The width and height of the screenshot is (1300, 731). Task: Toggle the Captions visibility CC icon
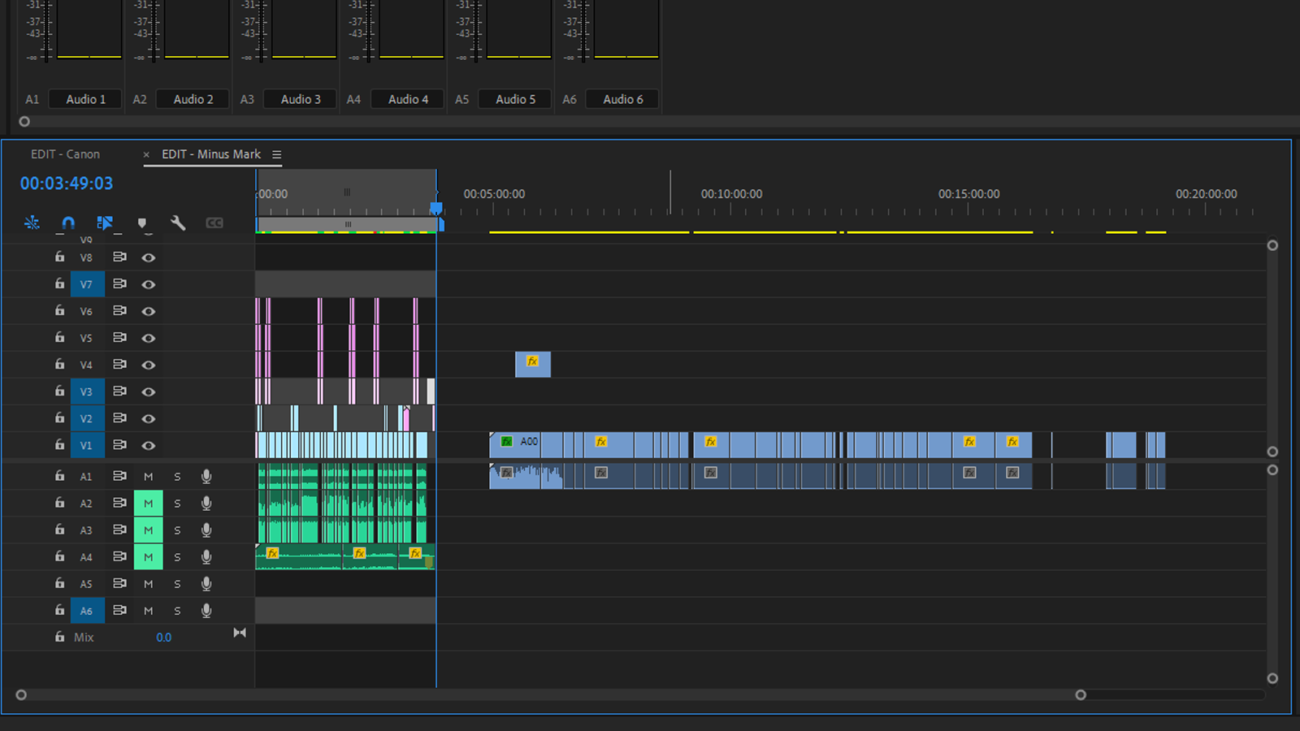click(214, 222)
